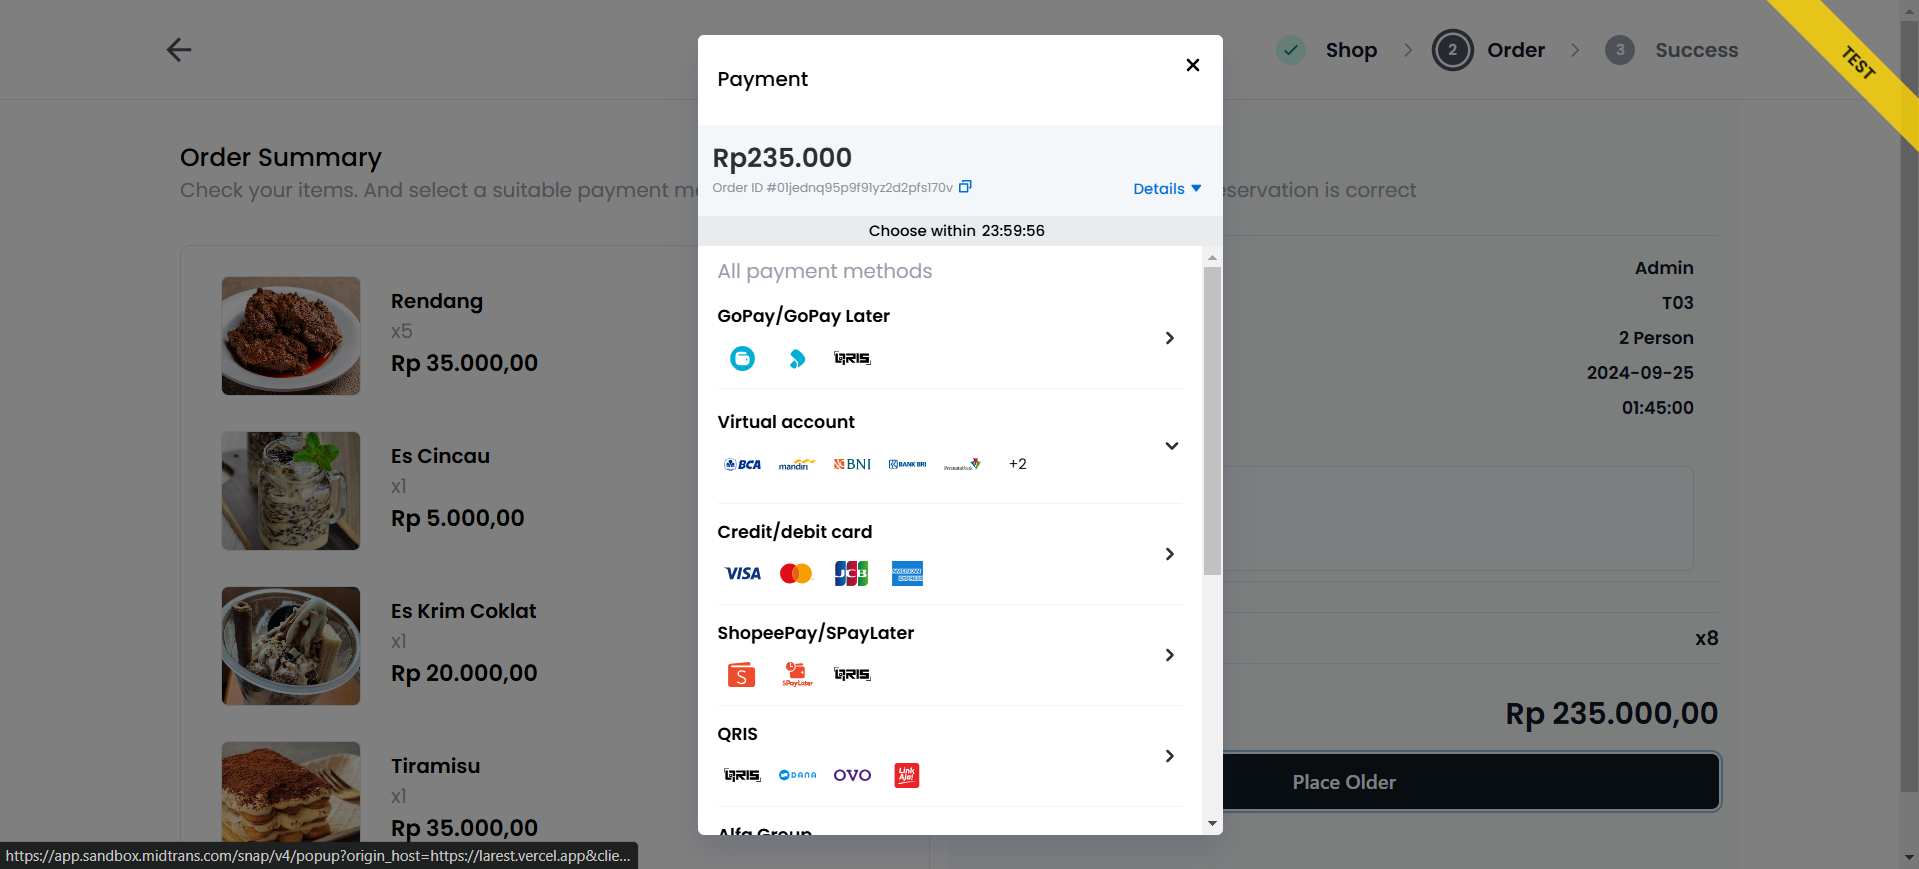Click the GoPay wallet icon
This screenshot has width=1919, height=869.
pos(742,358)
